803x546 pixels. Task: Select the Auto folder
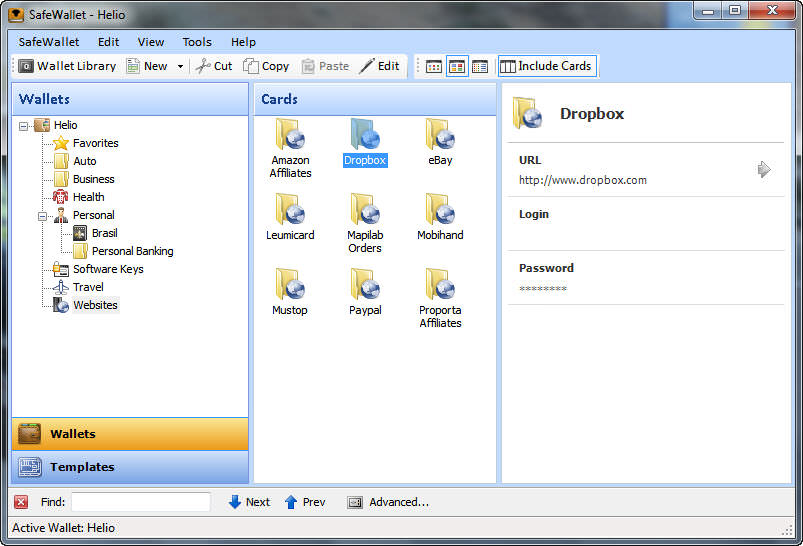coord(75,161)
